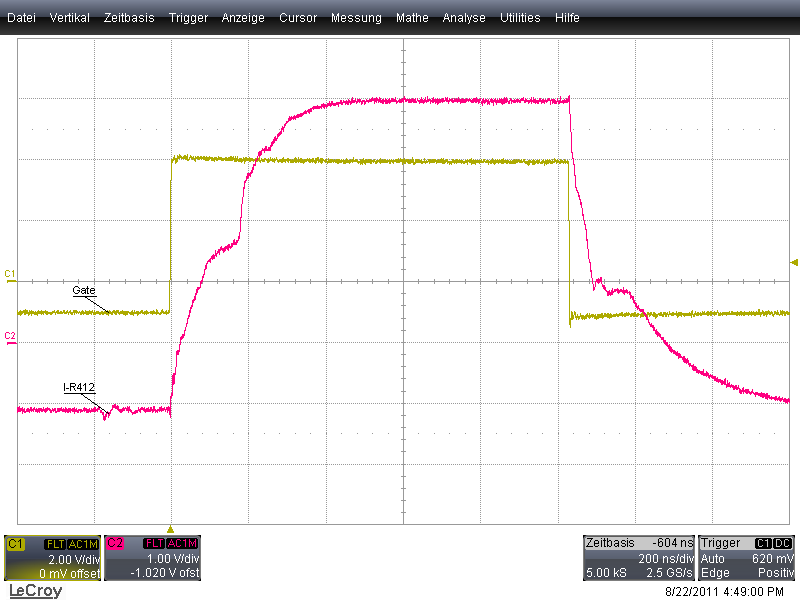Open the Datei menu
Screen dimensions: 800x600
tap(21, 18)
